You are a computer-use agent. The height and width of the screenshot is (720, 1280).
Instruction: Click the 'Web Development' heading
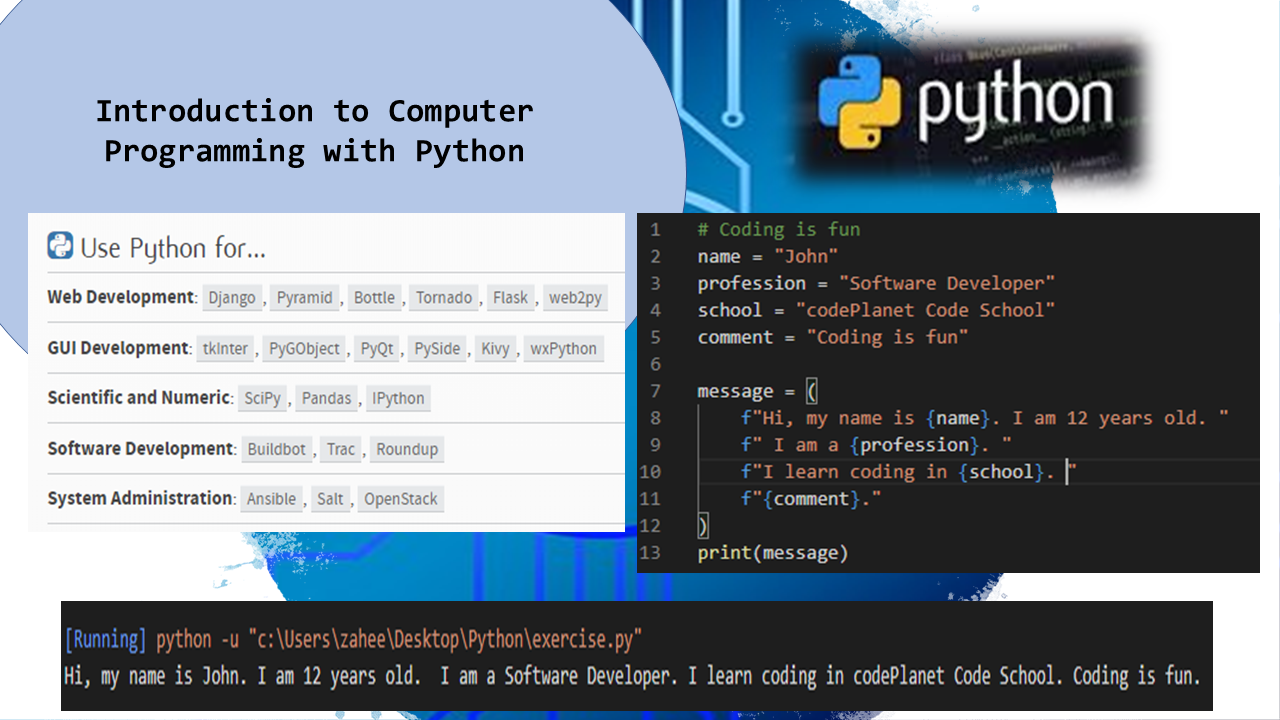click(120, 297)
